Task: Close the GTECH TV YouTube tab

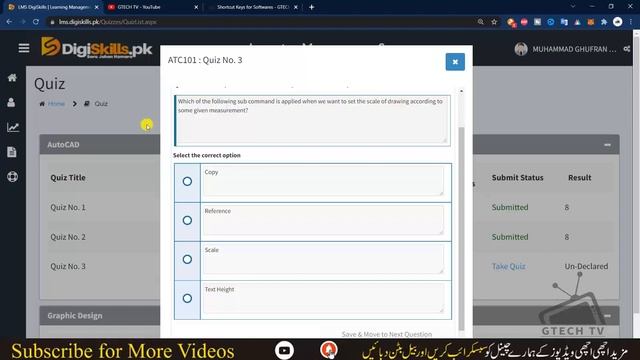Action: (x=196, y=7)
